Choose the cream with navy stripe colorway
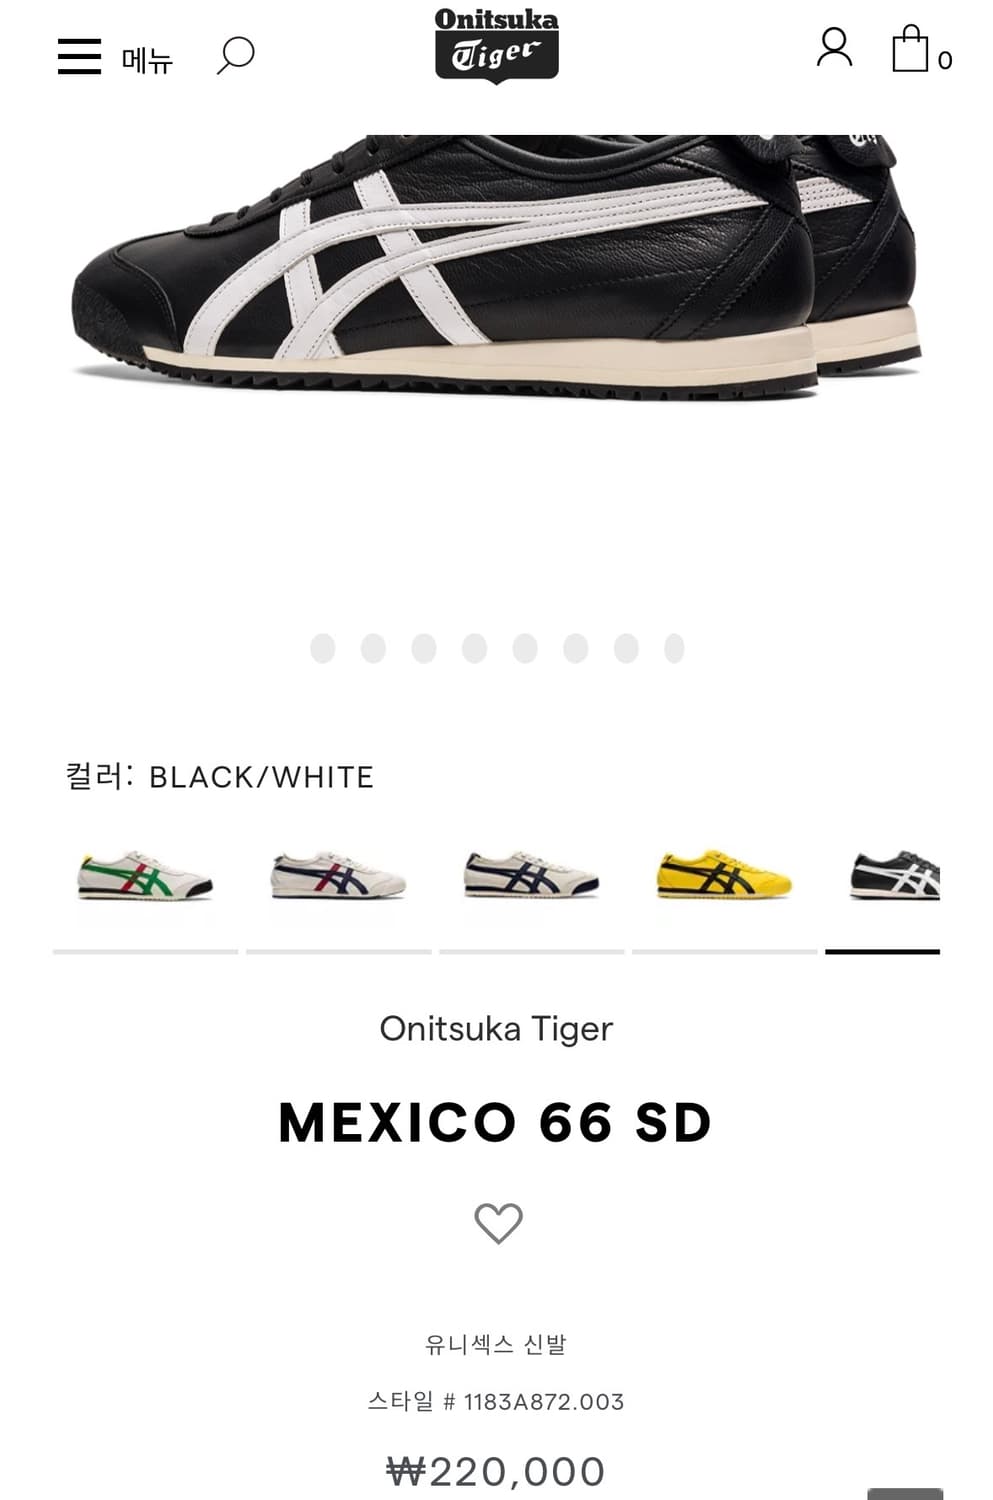Screen dimensions: 993x1500 pos(531,877)
